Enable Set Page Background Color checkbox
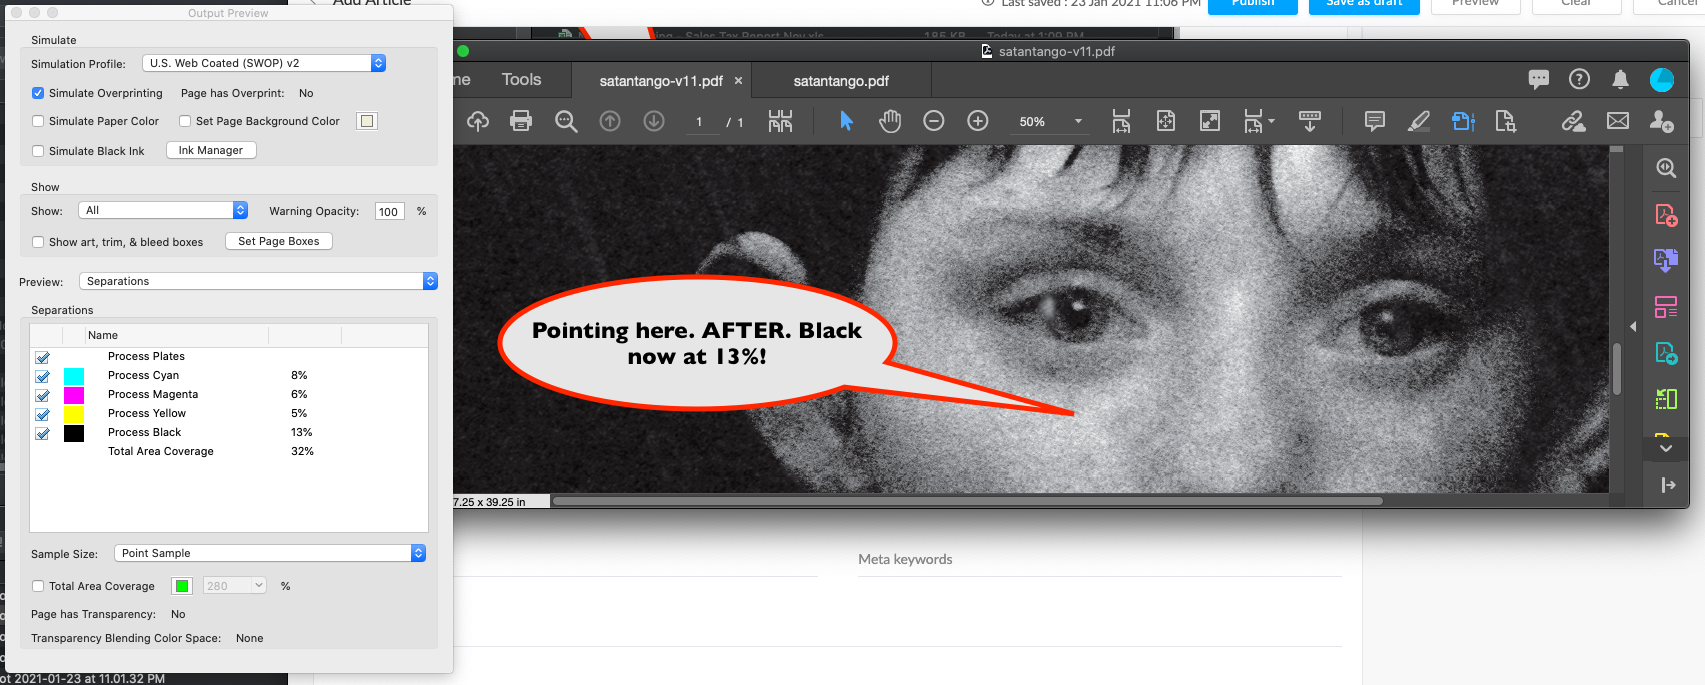This screenshot has width=1705, height=685. pyautogui.click(x=185, y=121)
